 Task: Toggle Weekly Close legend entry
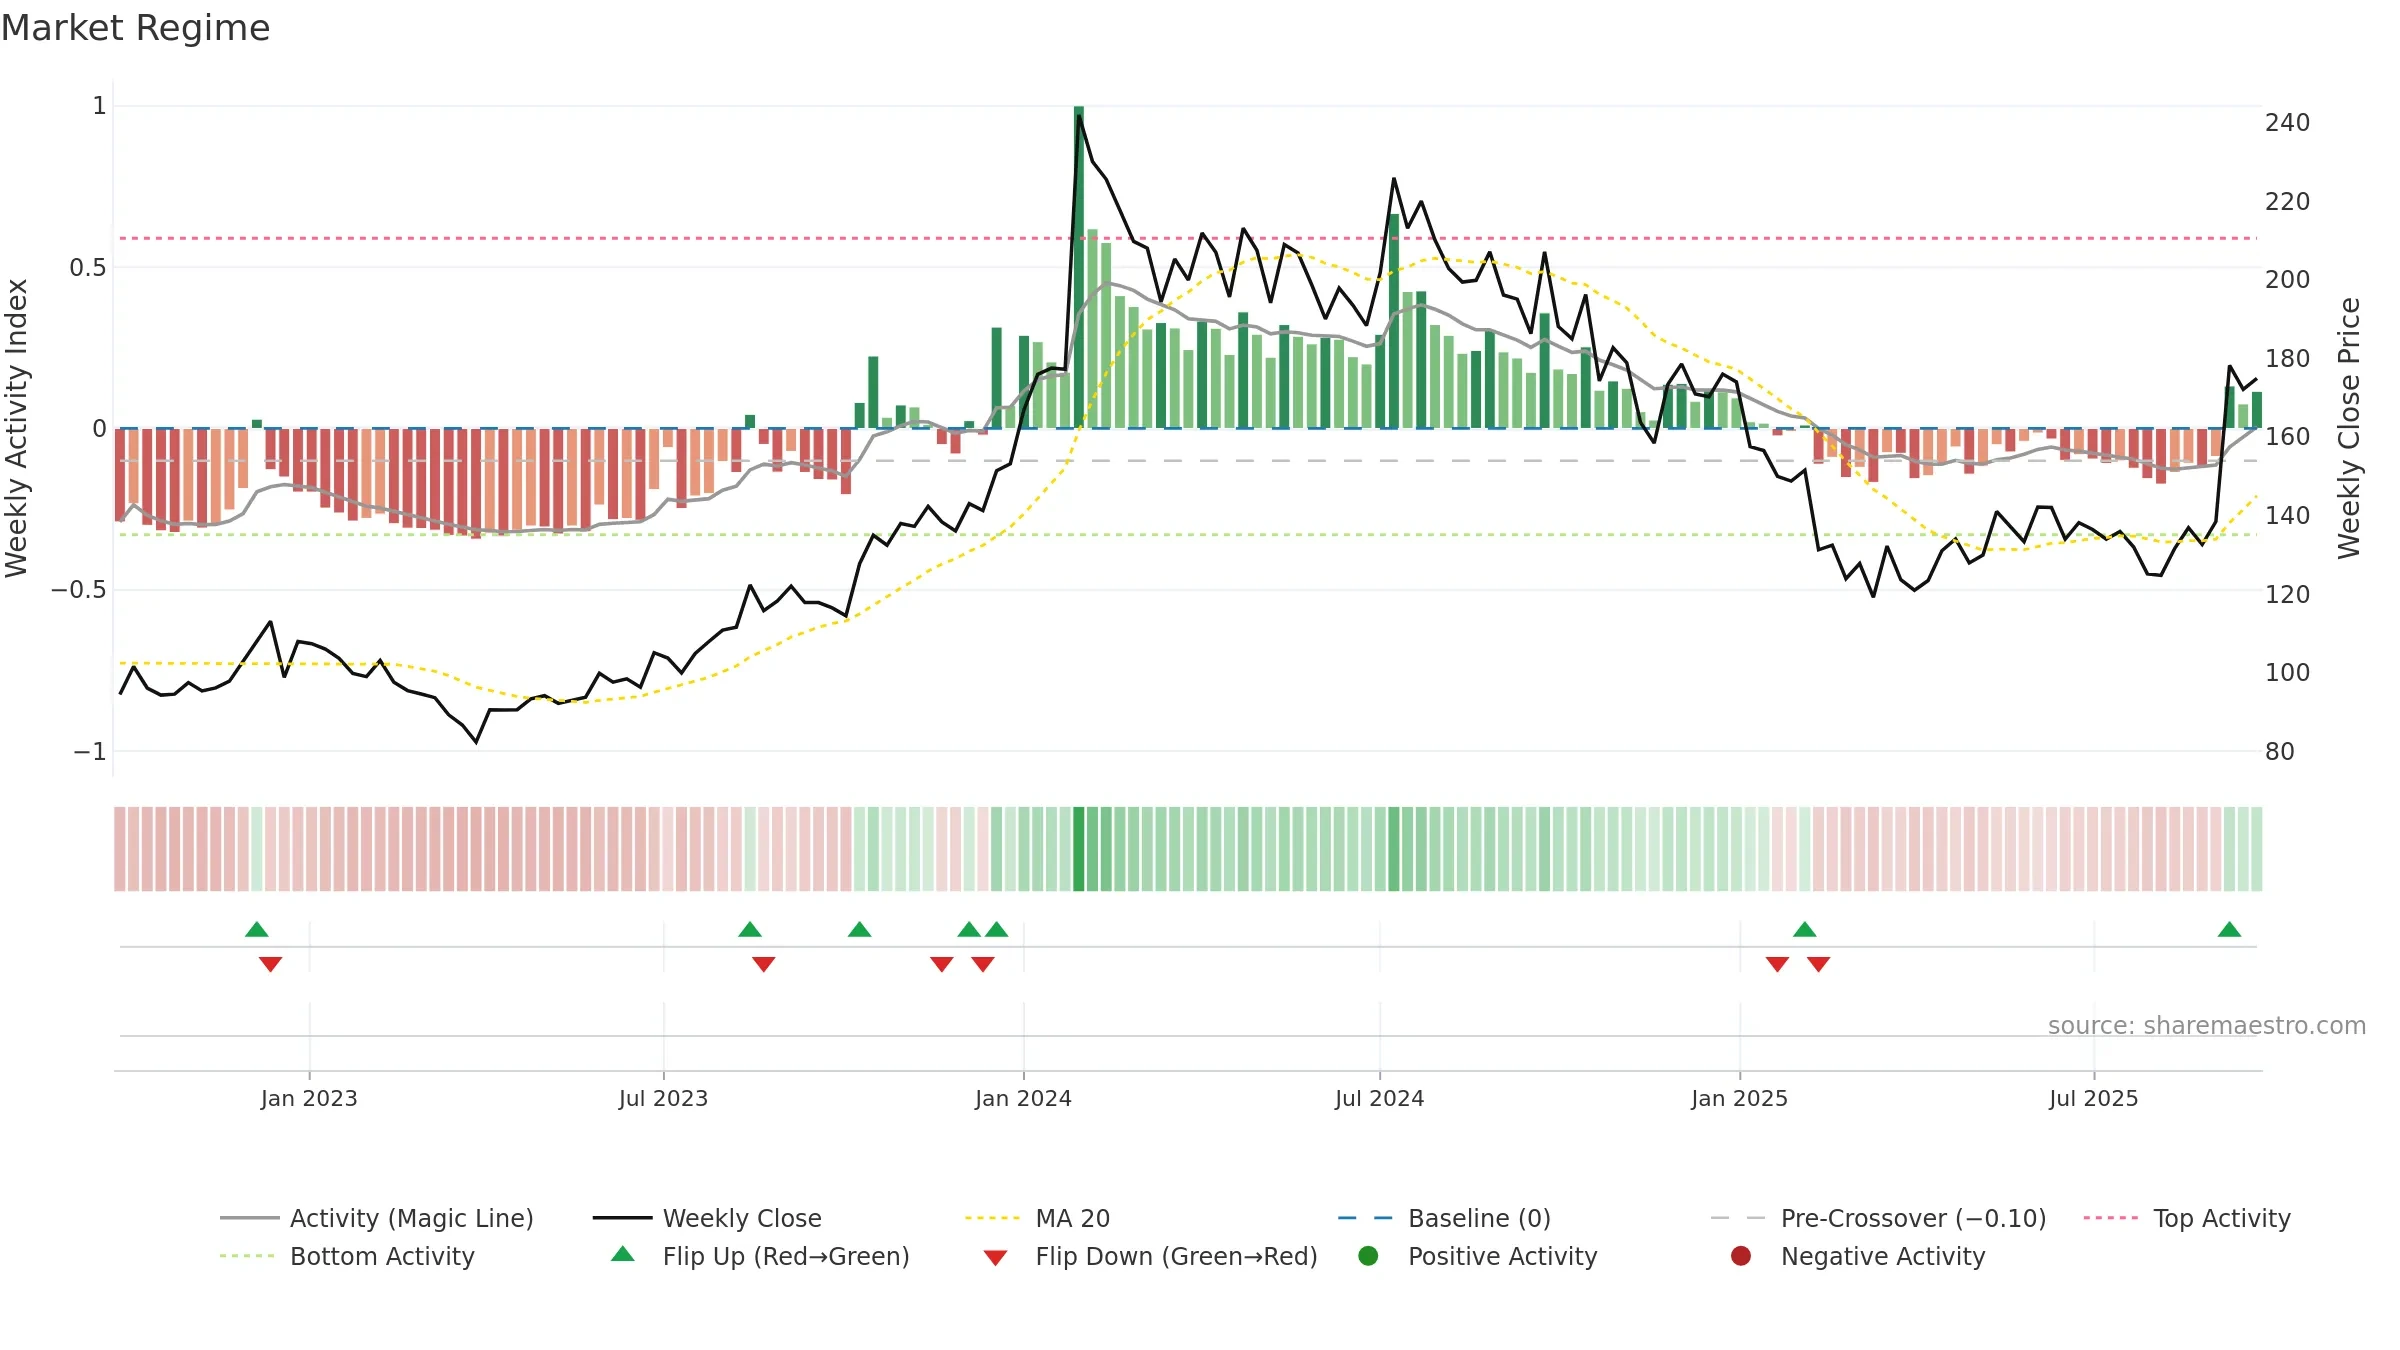pyautogui.click(x=707, y=1218)
